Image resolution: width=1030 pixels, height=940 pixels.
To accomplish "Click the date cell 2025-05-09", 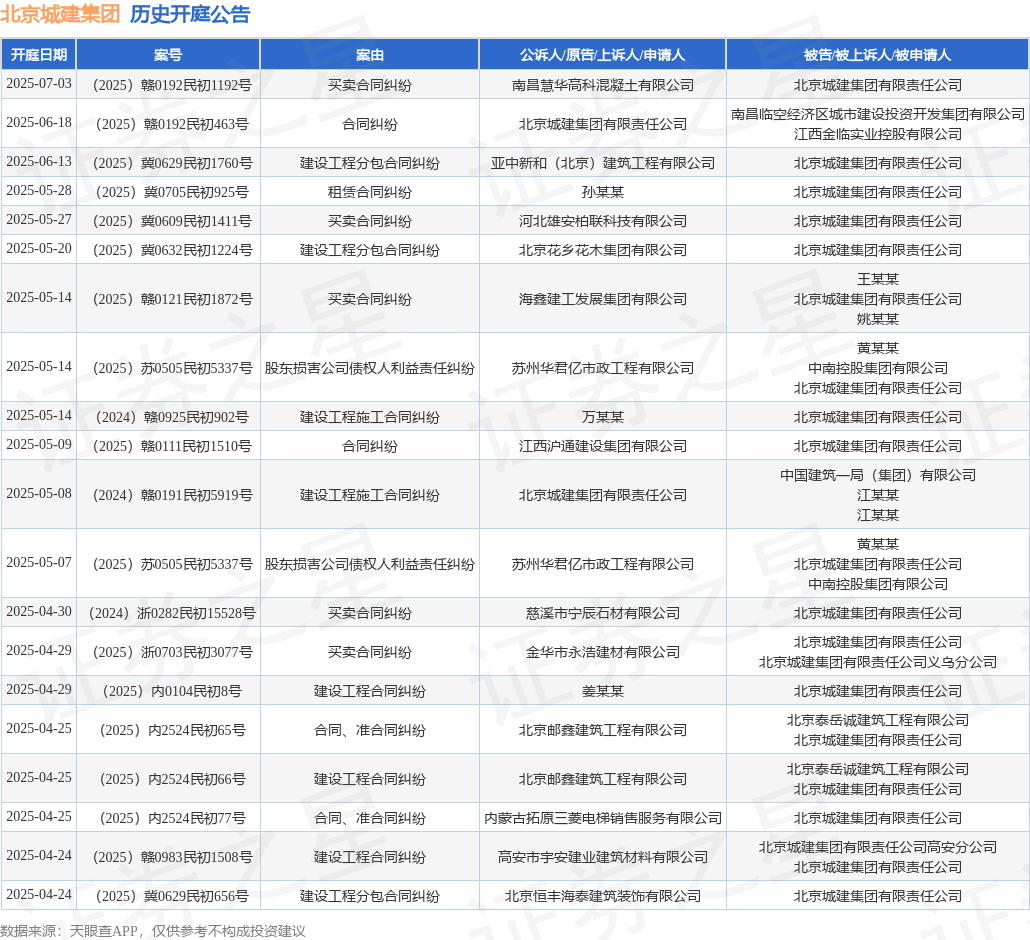I will [x=39, y=445].
